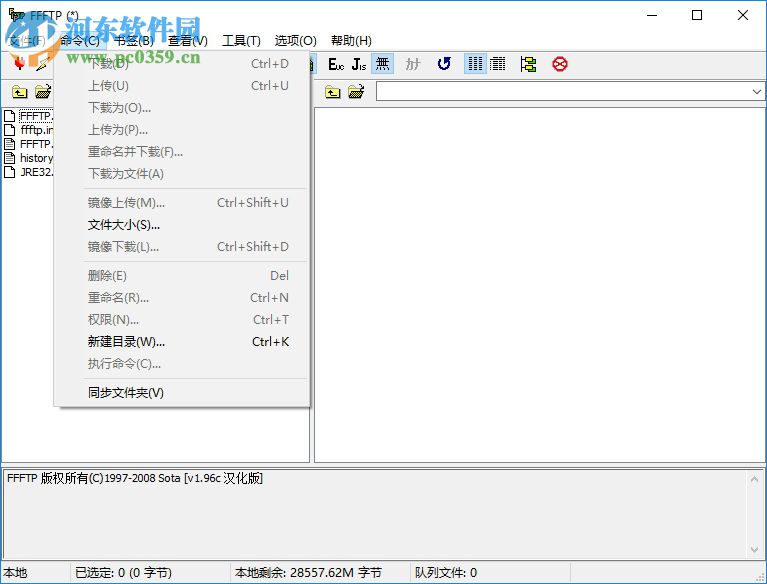Choose 权限(N)... menu entry

click(182, 319)
